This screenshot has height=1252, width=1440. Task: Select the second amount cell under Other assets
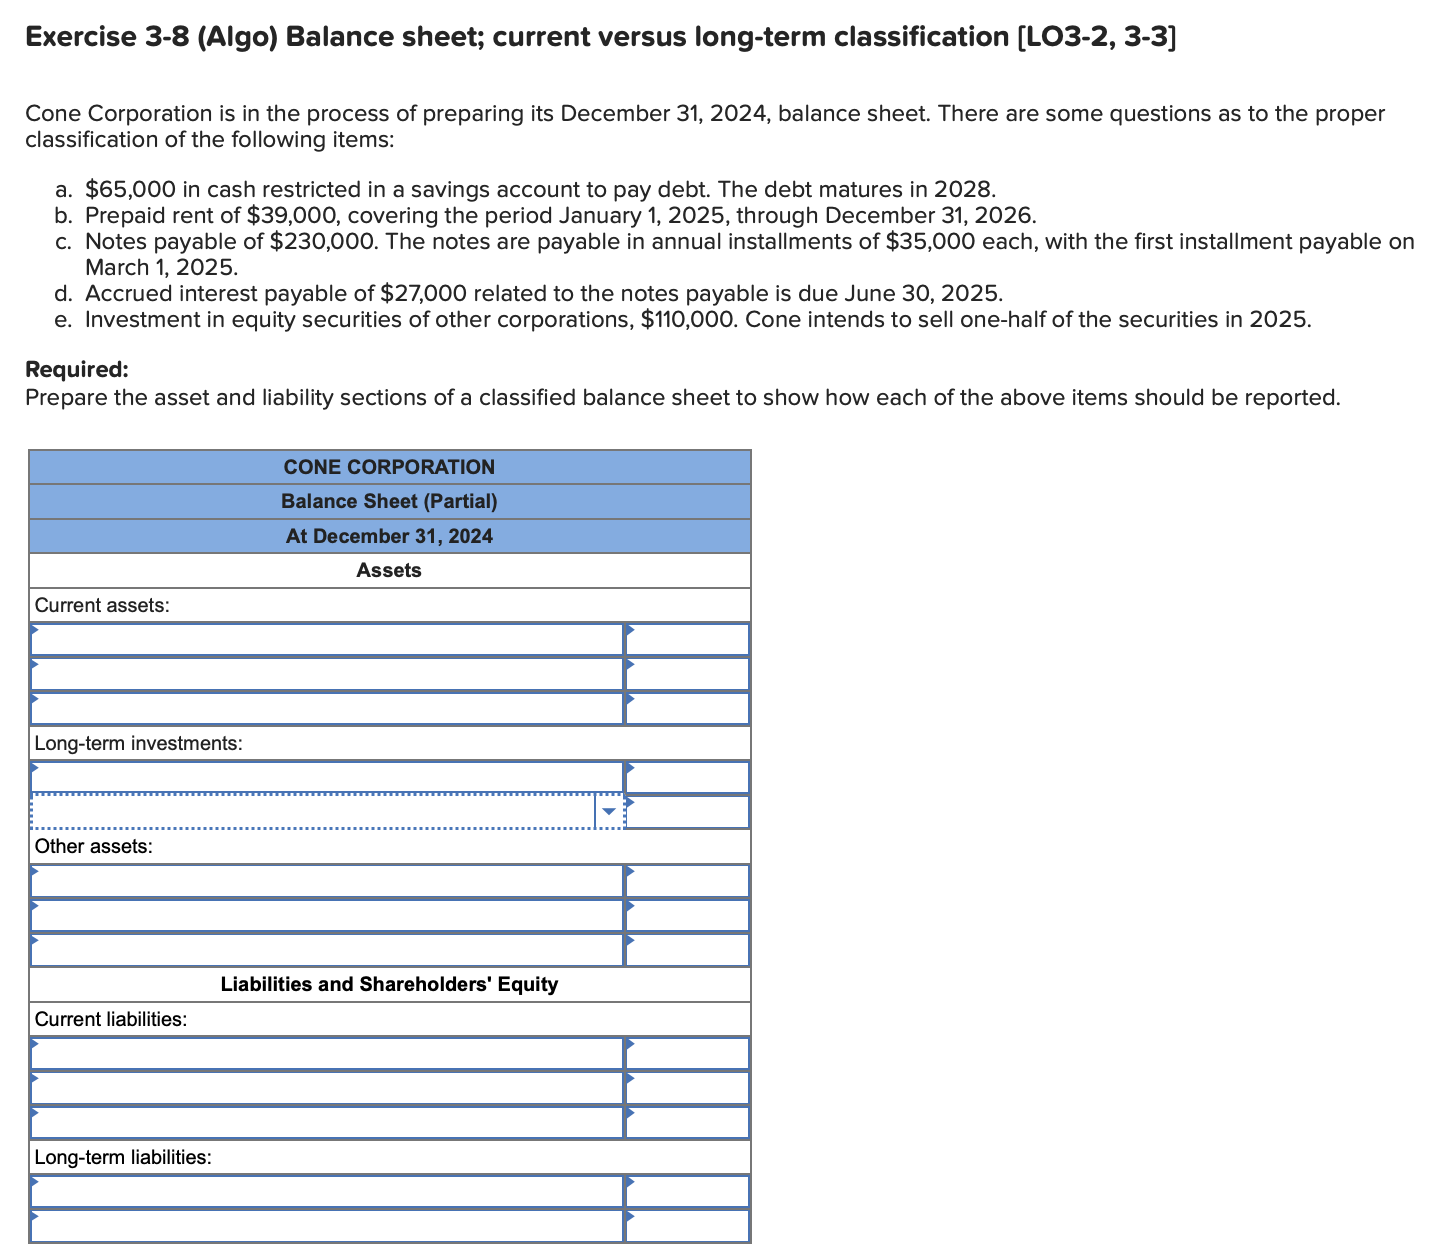click(x=687, y=915)
